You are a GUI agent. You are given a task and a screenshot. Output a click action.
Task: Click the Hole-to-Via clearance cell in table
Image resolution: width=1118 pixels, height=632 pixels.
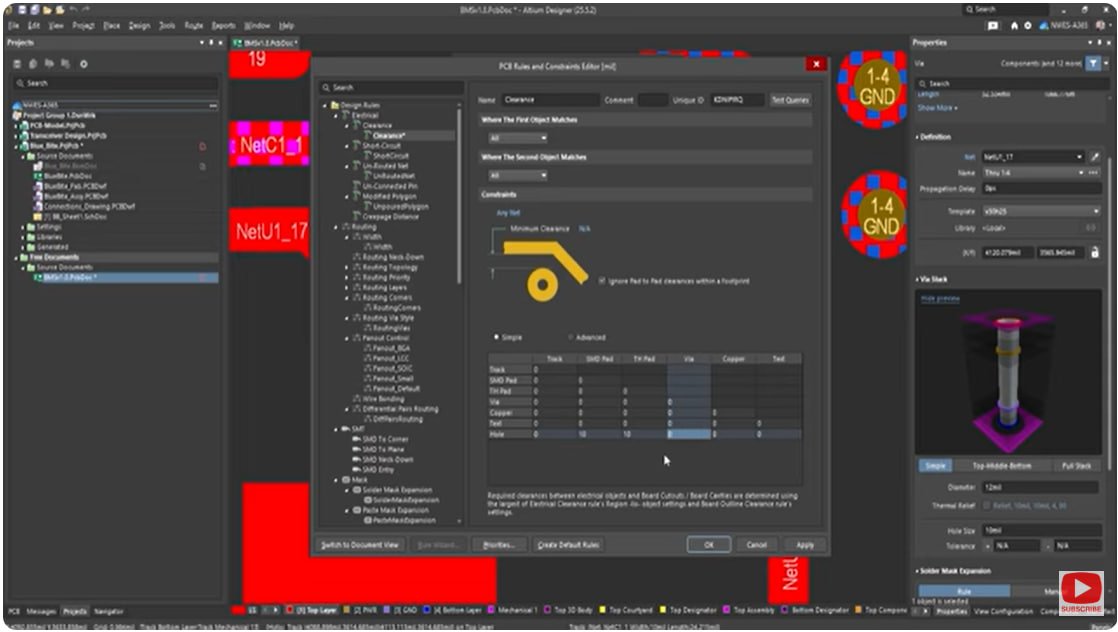tap(688, 434)
